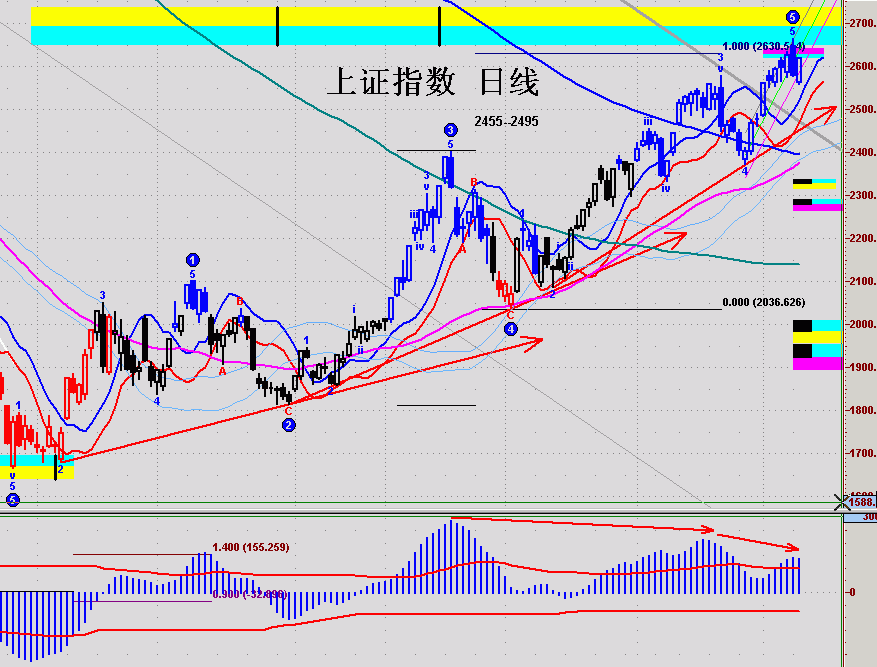
Task: Select the 1.400 (155.259) oscillator level label
Action: pos(250,547)
